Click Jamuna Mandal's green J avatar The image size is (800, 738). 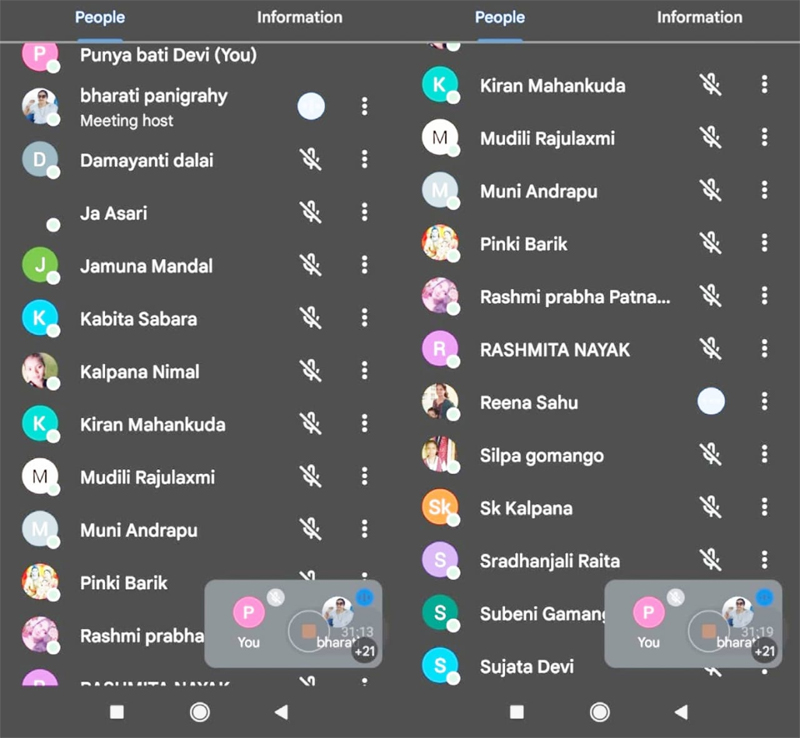pyautogui.click(x=40, y=265)
